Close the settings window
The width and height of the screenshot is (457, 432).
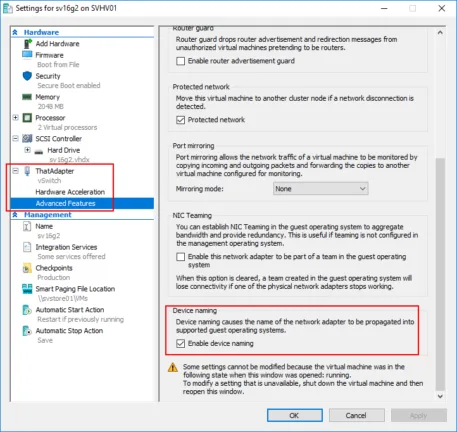click(x=442, y=8)
